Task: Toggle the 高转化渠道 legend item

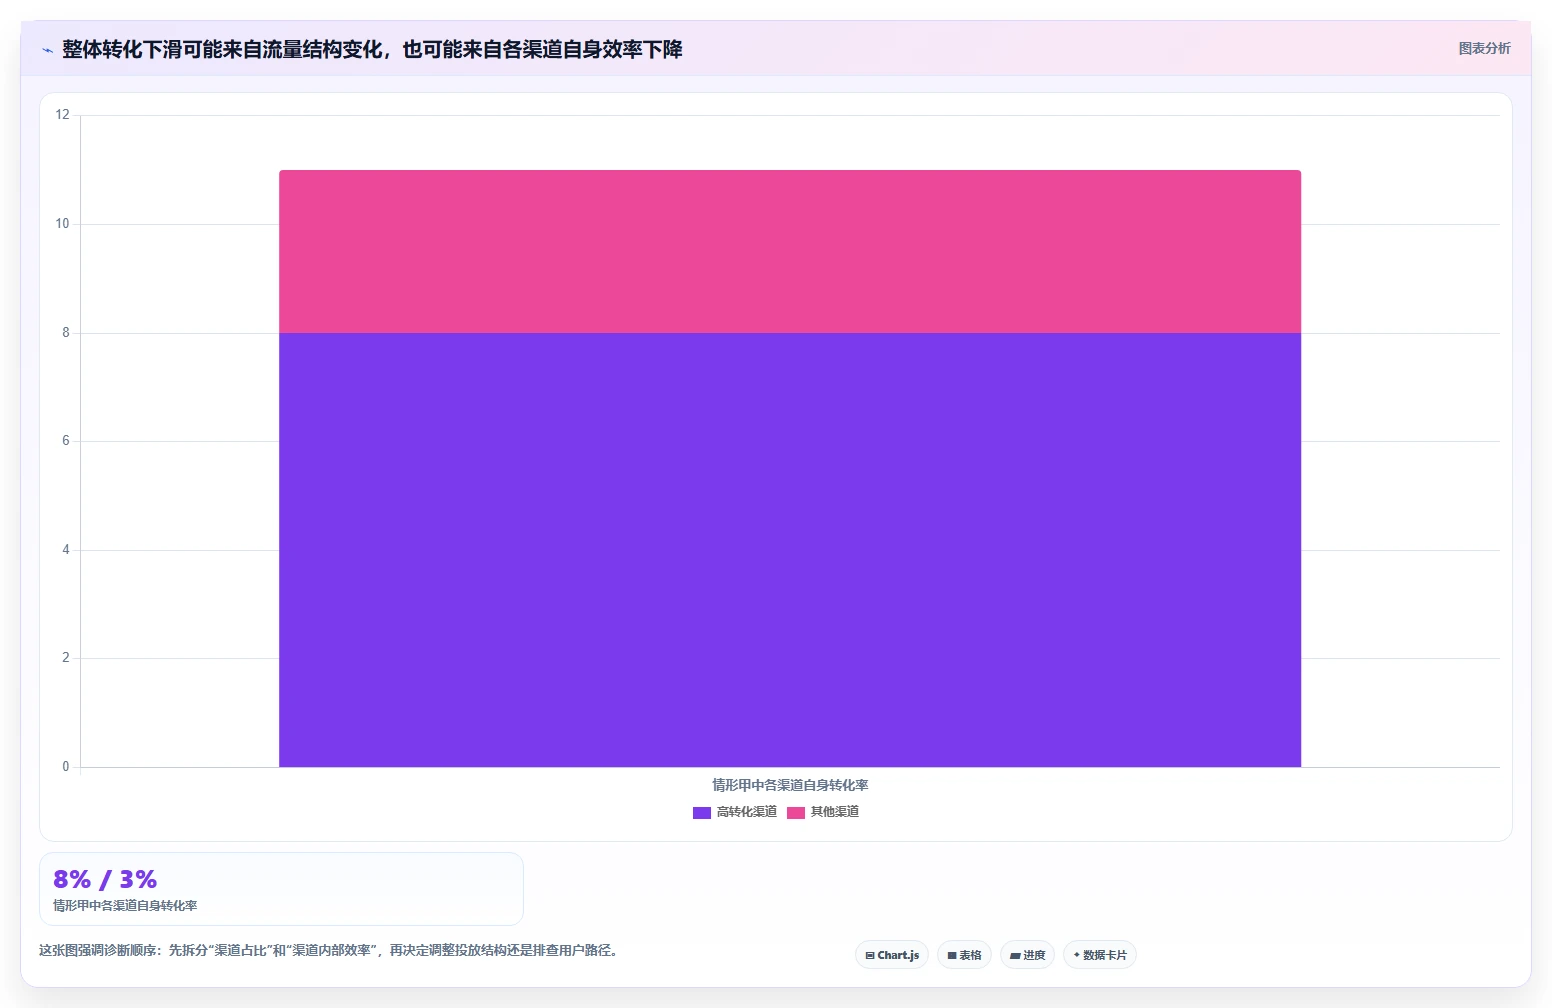Action: click(x=735, y=812)
